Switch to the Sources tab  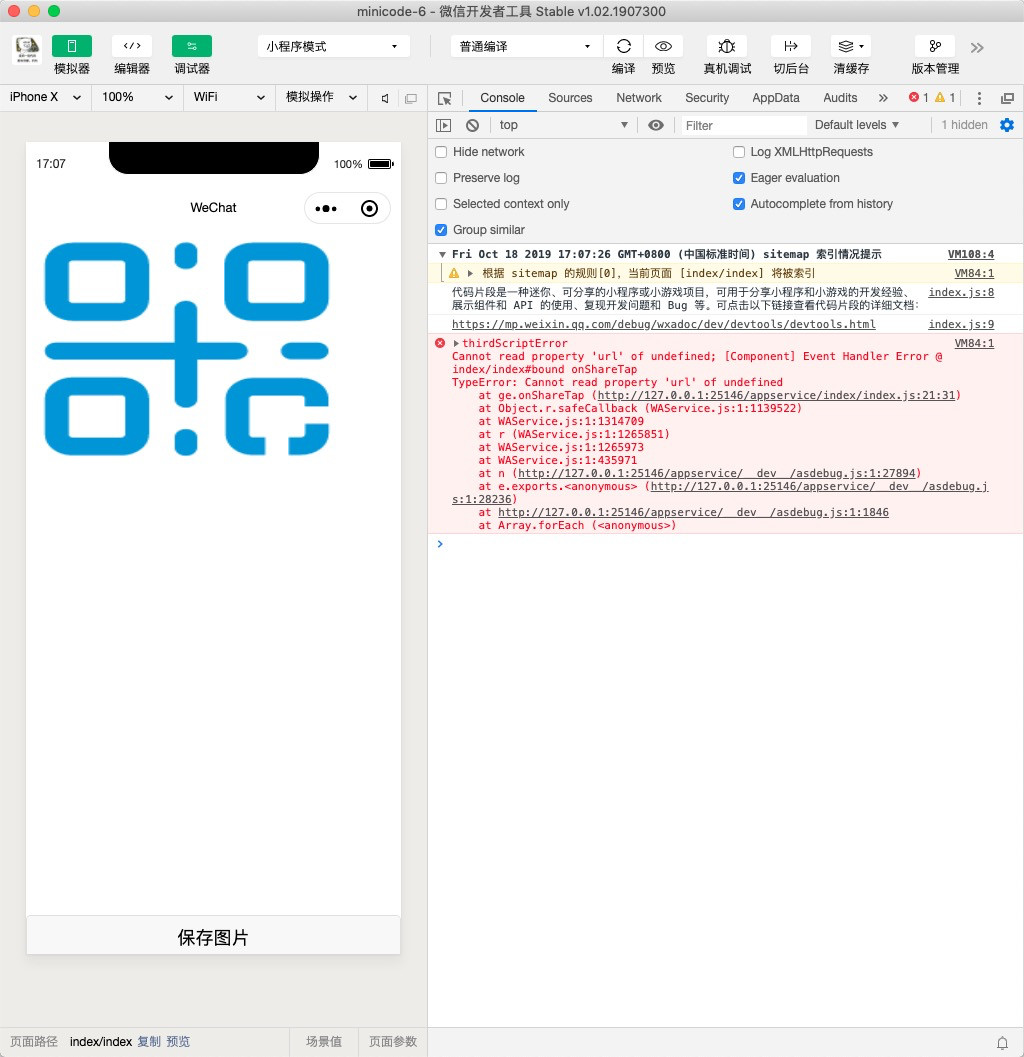570,98
